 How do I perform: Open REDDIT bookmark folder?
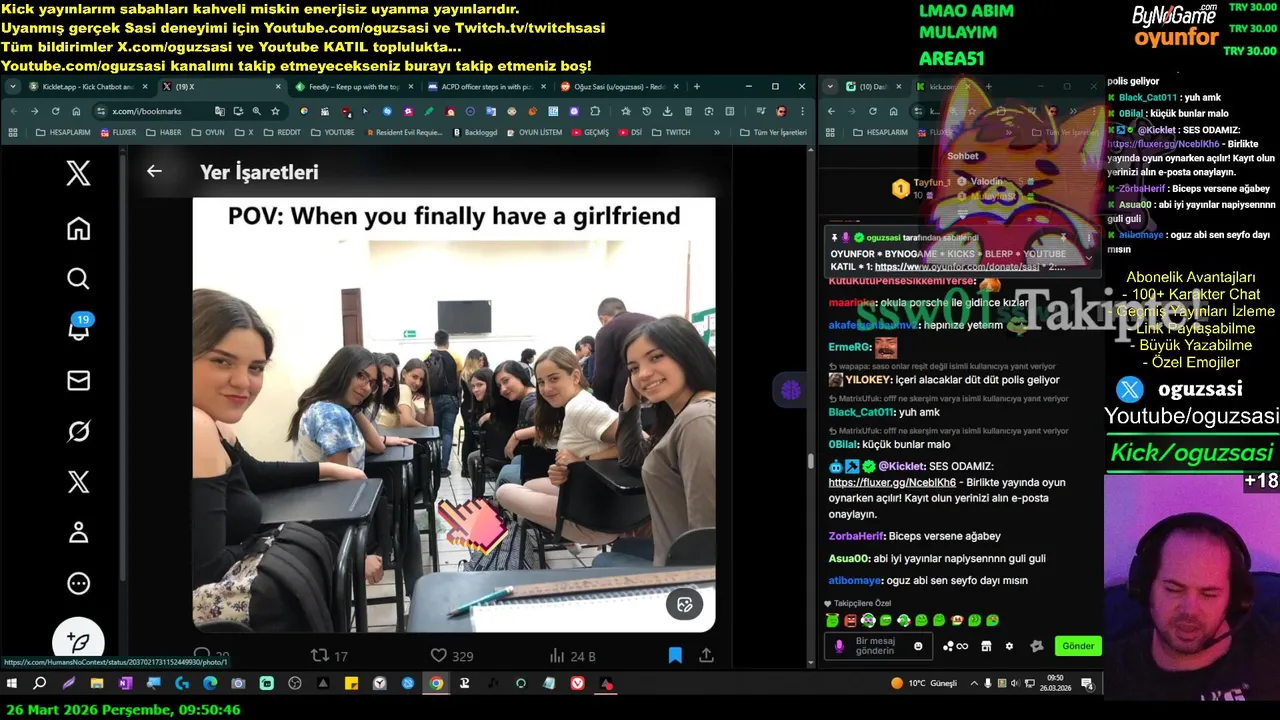pyautogui.click(x=282, y=132)
